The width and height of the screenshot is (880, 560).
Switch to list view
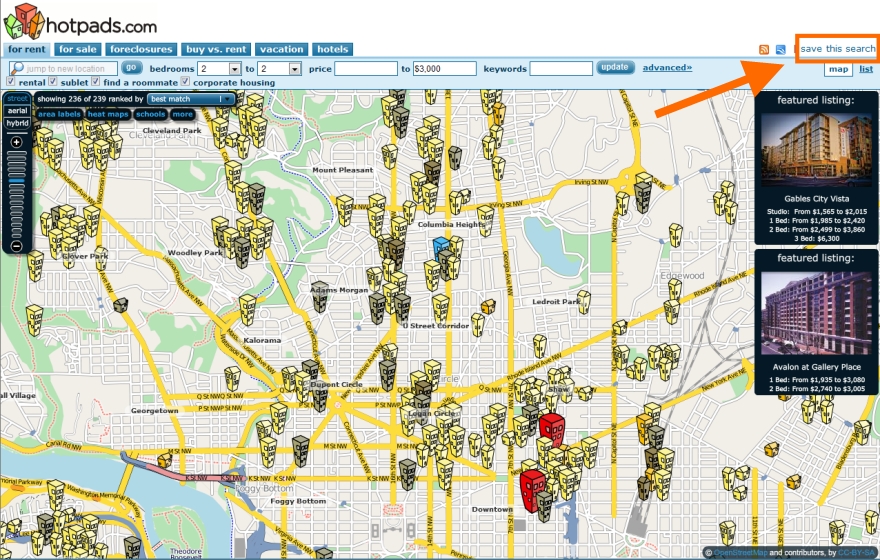(x=866, y=69)
